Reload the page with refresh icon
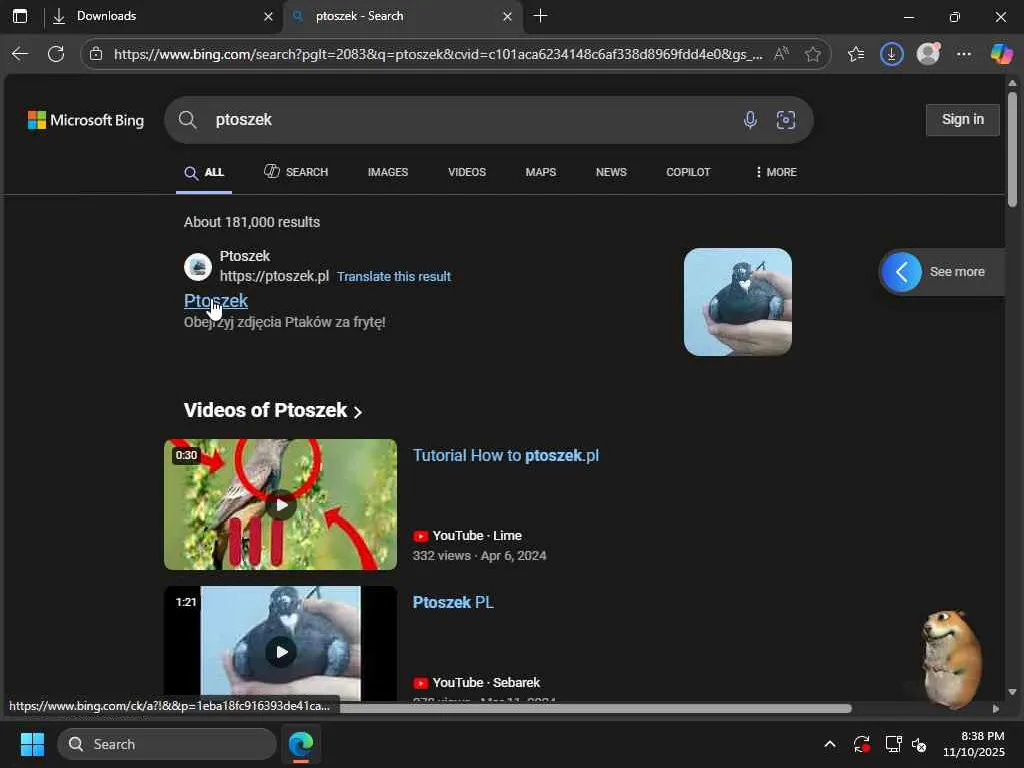Screen dimensions: 1024x768 56,54
